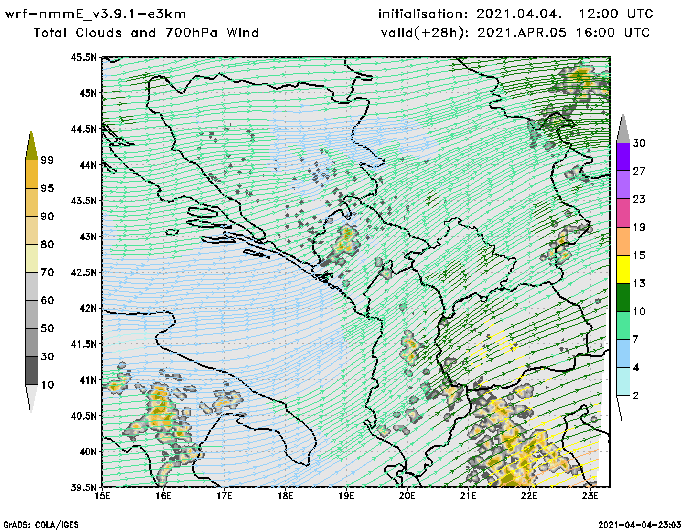Click the 2021-04-04-23:03 timestamp
This screenshot has height=530, width=700.
pos(639,525)
